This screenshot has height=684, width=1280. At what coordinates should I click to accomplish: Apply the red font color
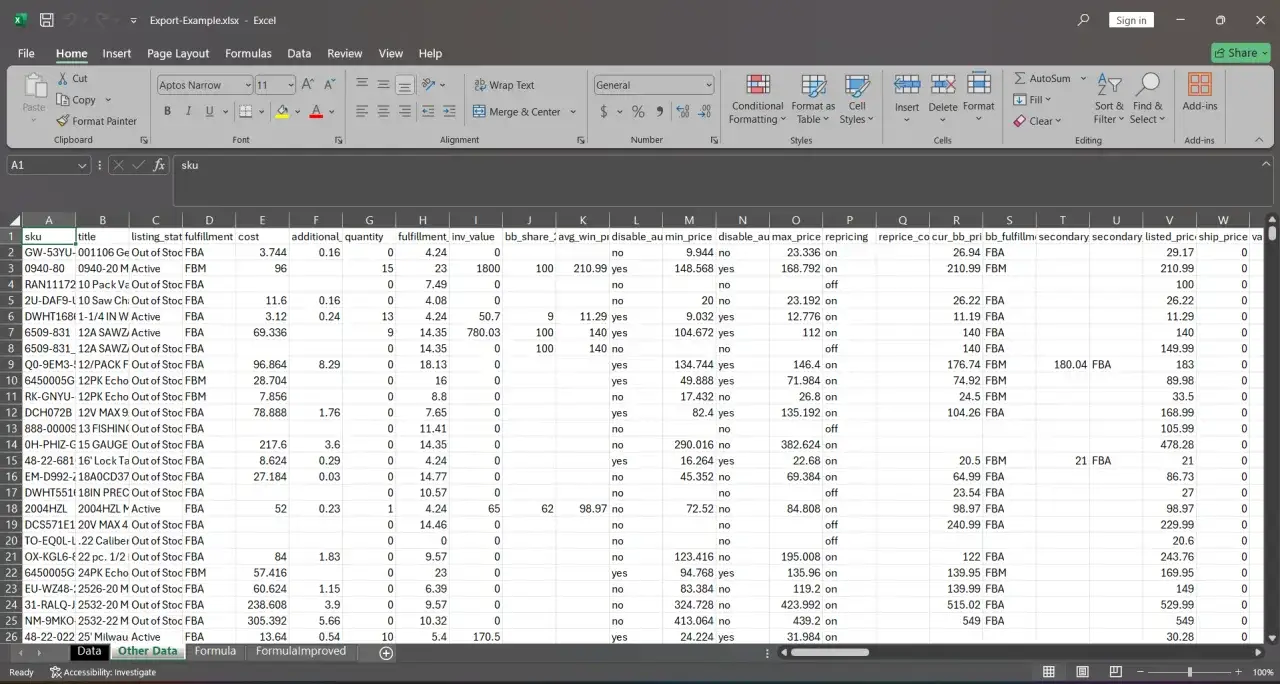pos(316,111)
